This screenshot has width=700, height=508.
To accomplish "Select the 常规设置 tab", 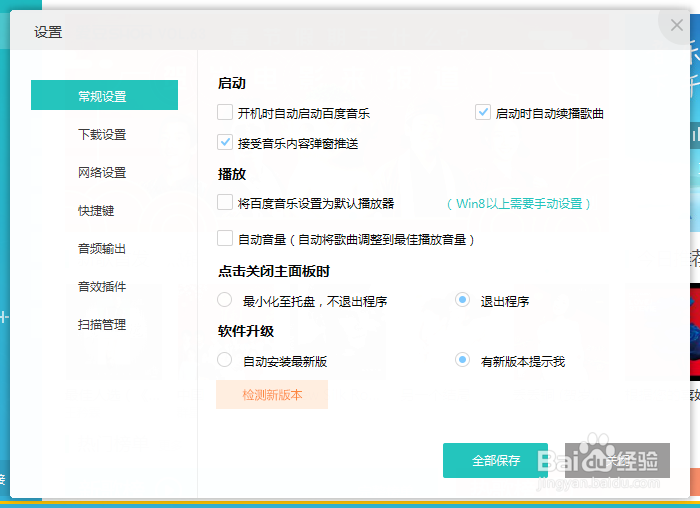I will coord(104,95).
